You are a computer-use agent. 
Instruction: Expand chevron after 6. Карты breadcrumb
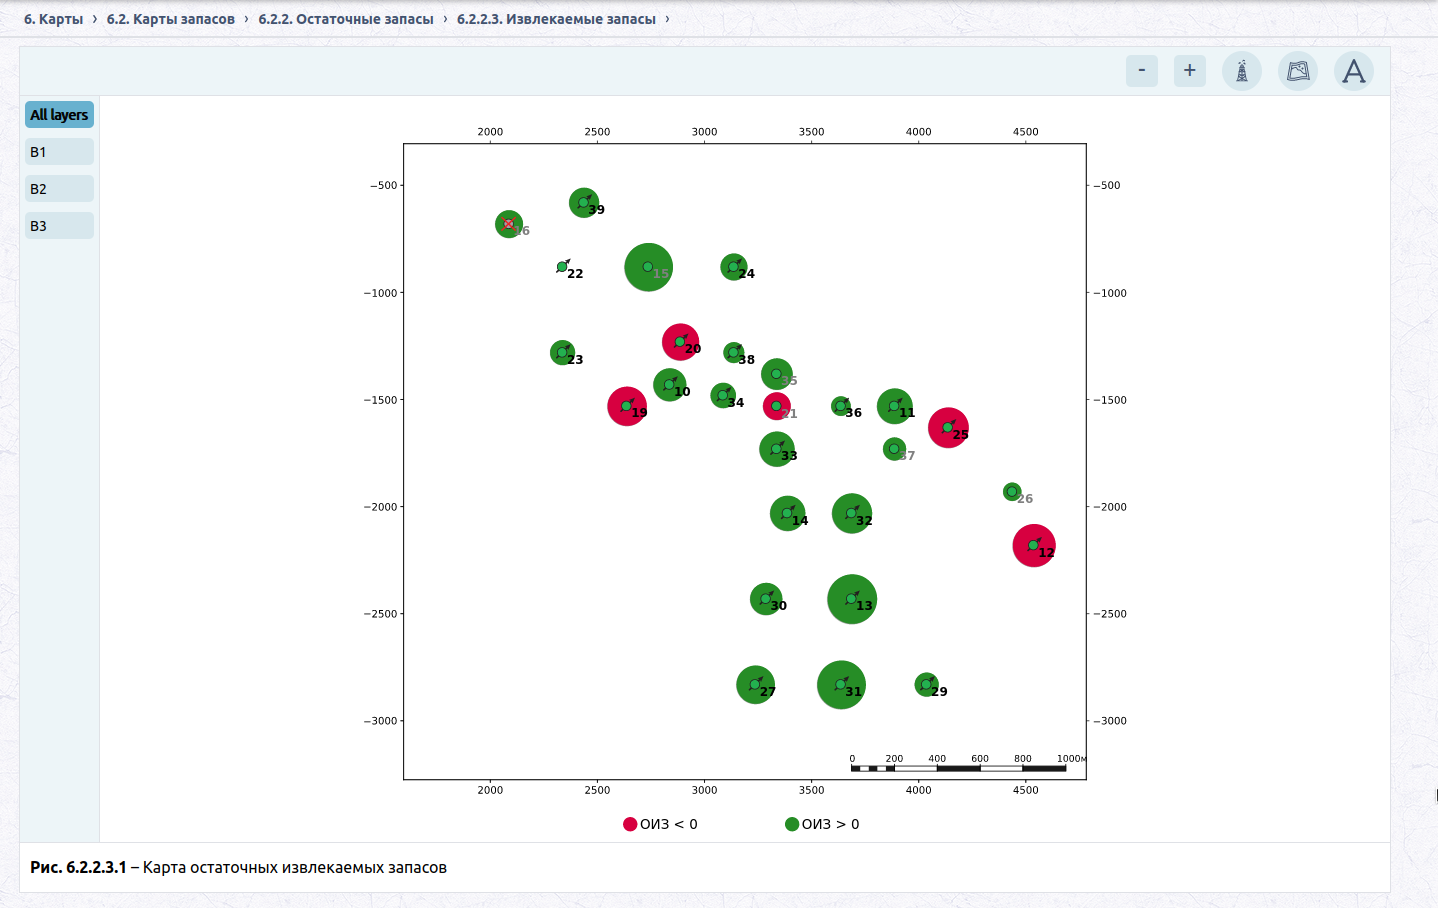pyautogui.click(x=95, y=19)
